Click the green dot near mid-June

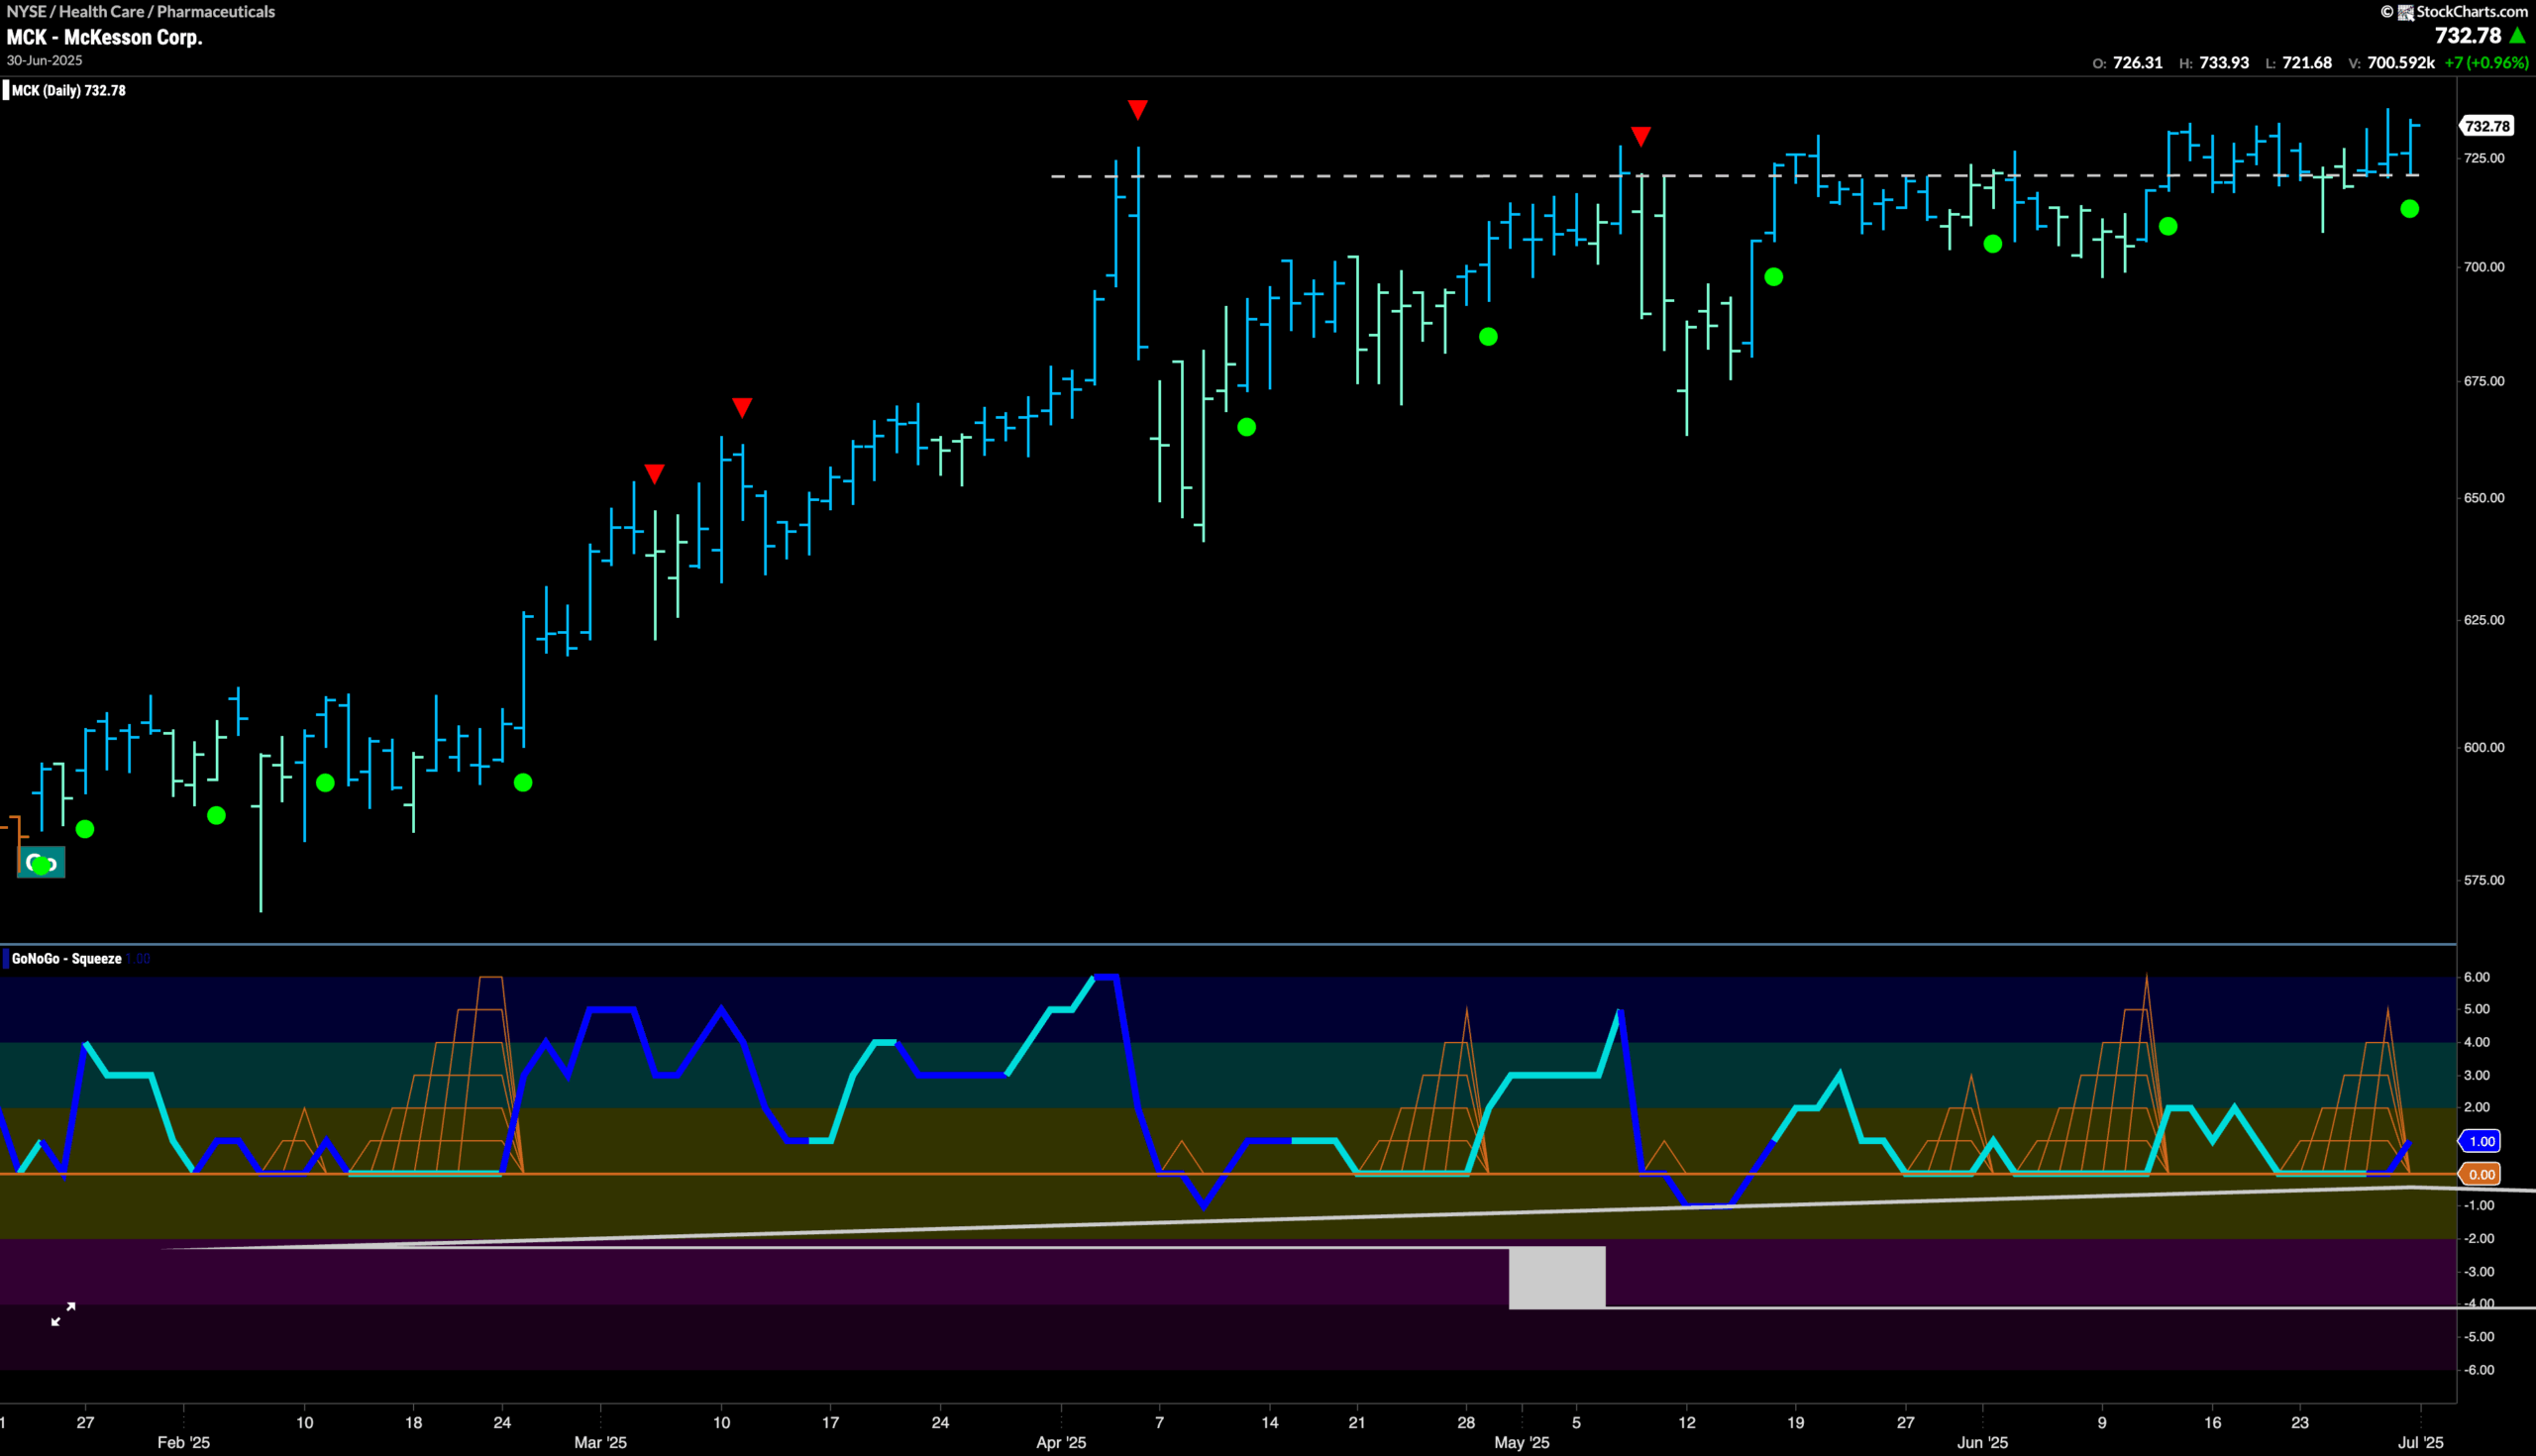2168,227
